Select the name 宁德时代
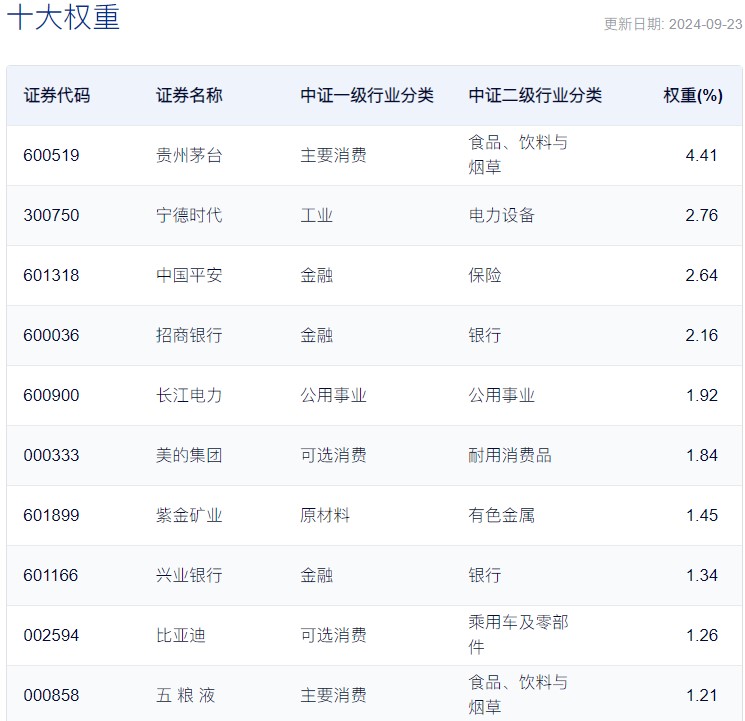 [x=189, y=215]
